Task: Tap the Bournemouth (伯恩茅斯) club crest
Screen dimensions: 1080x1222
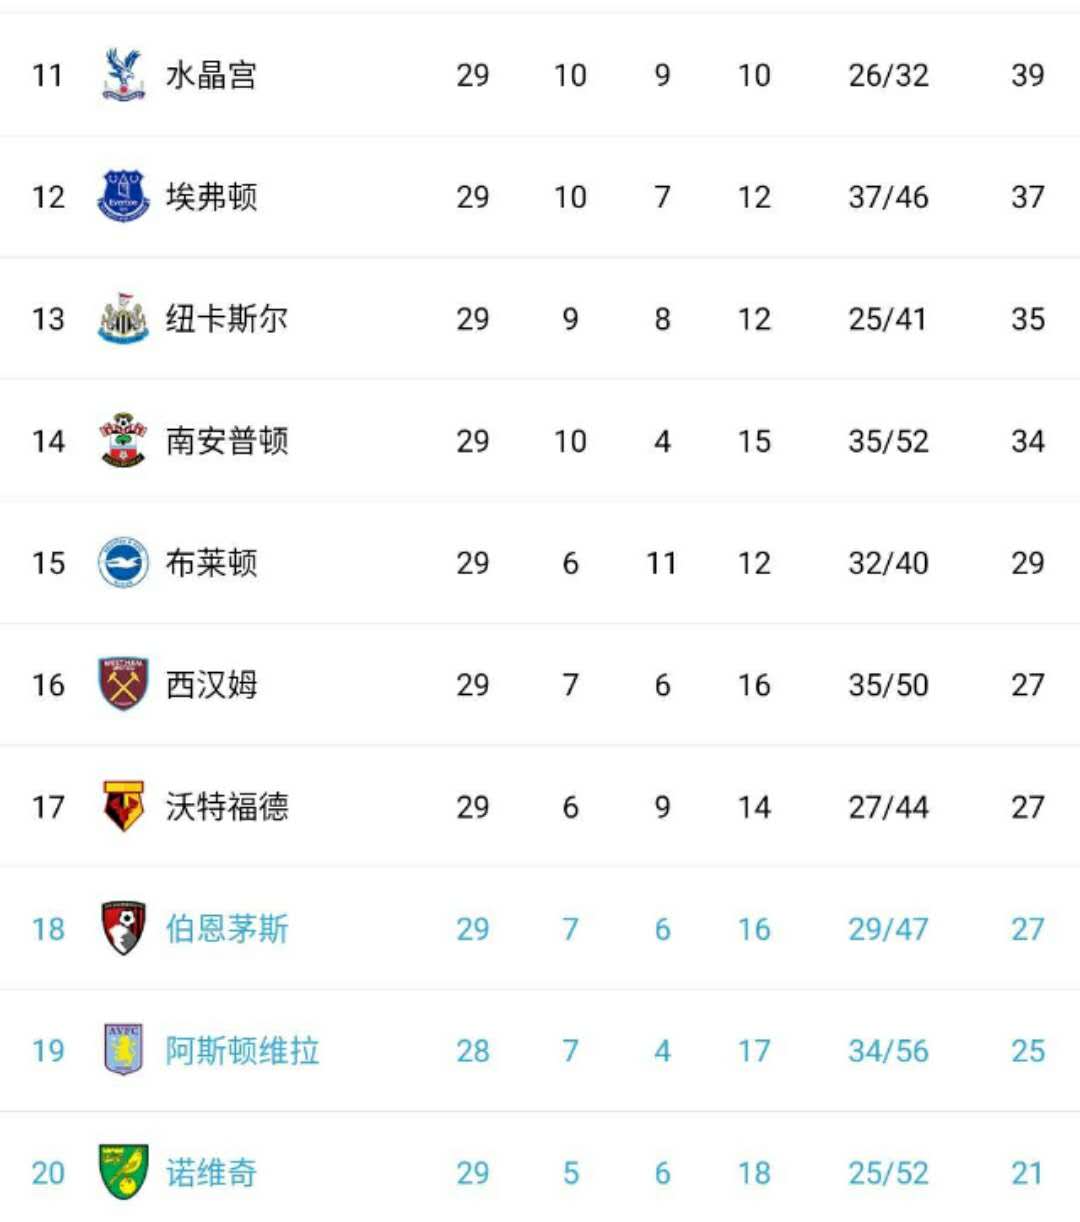Action: (123, 928)
